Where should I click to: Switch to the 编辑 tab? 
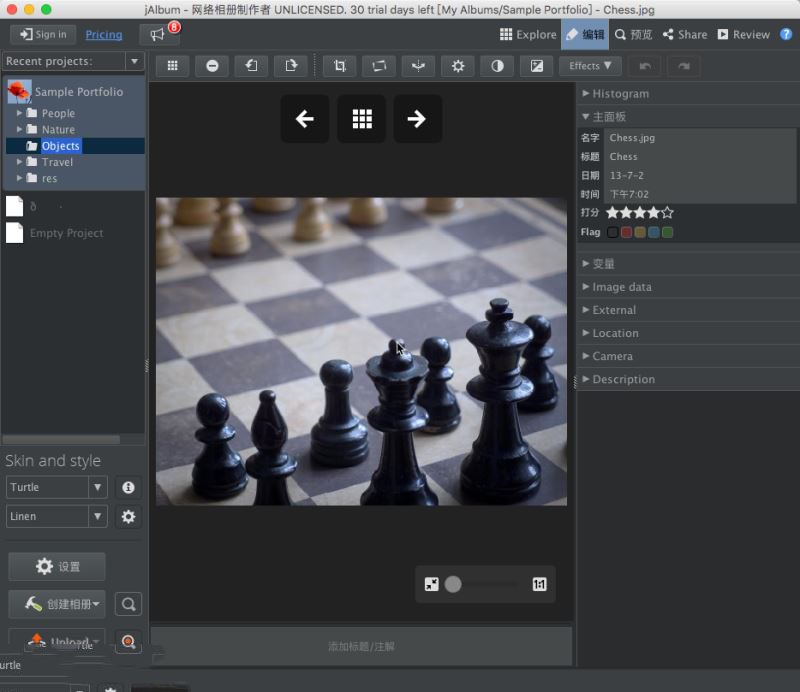(585, 34)
